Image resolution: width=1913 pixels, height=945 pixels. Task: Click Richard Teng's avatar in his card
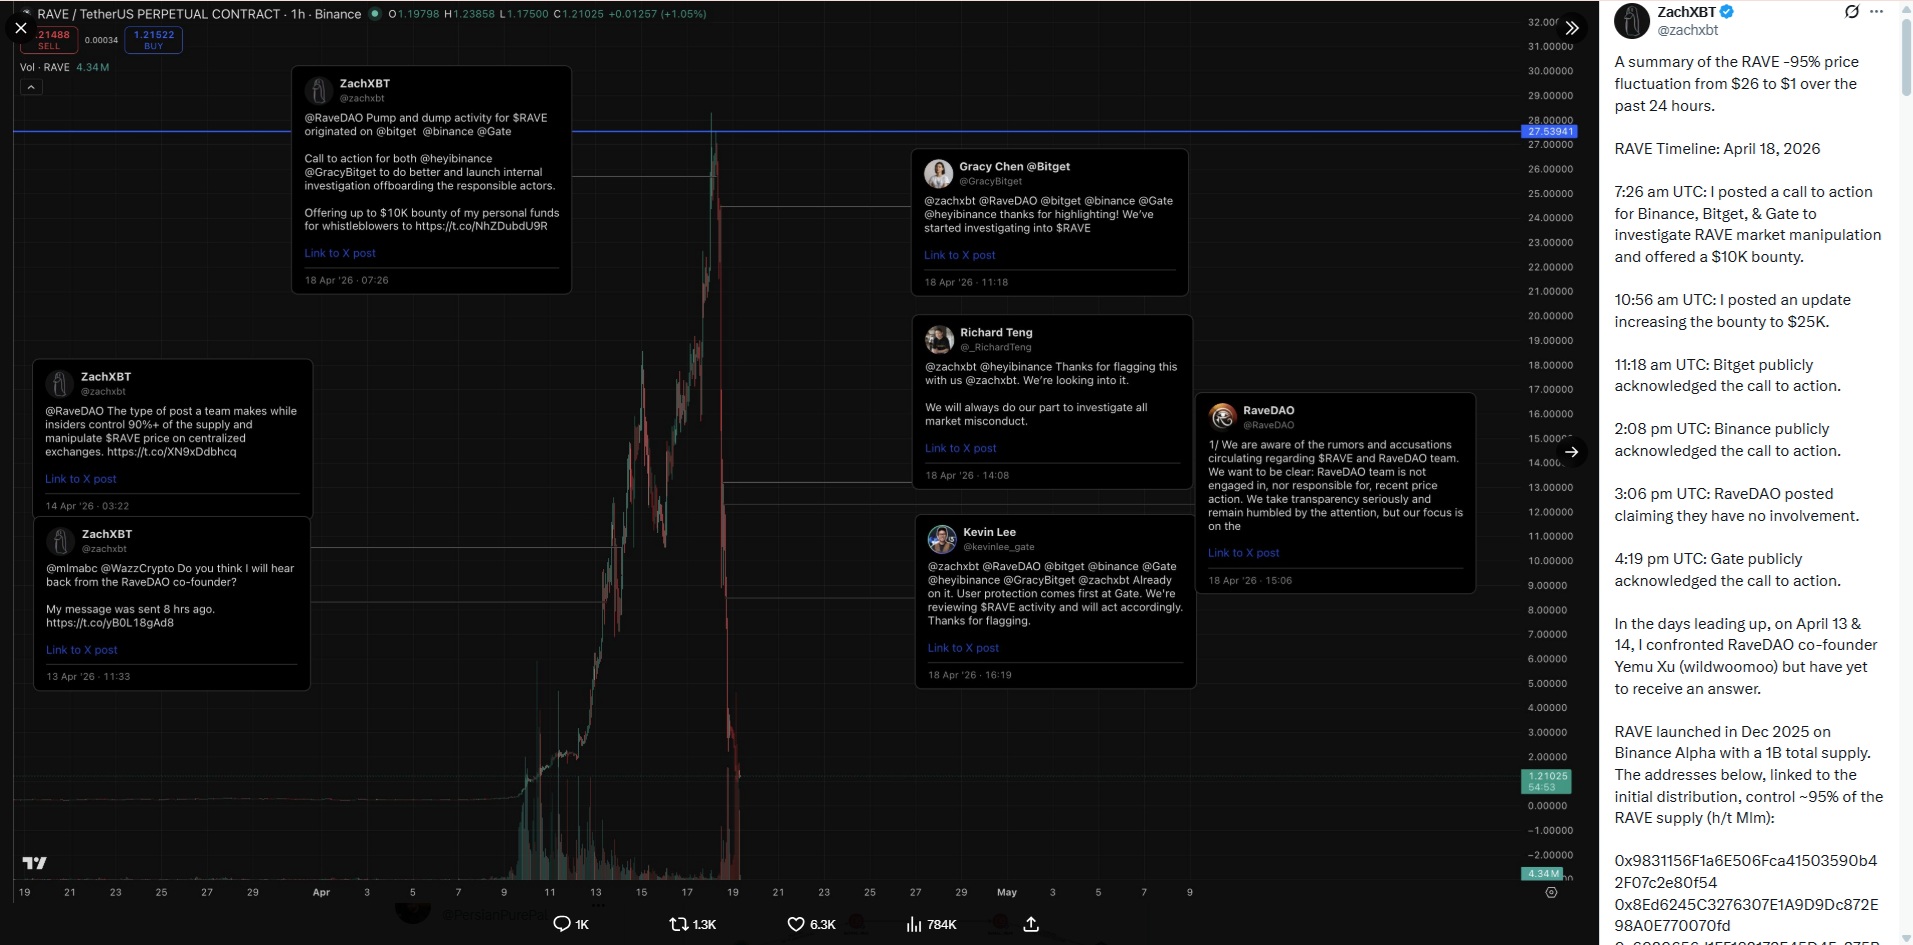[x=939, y=339]
